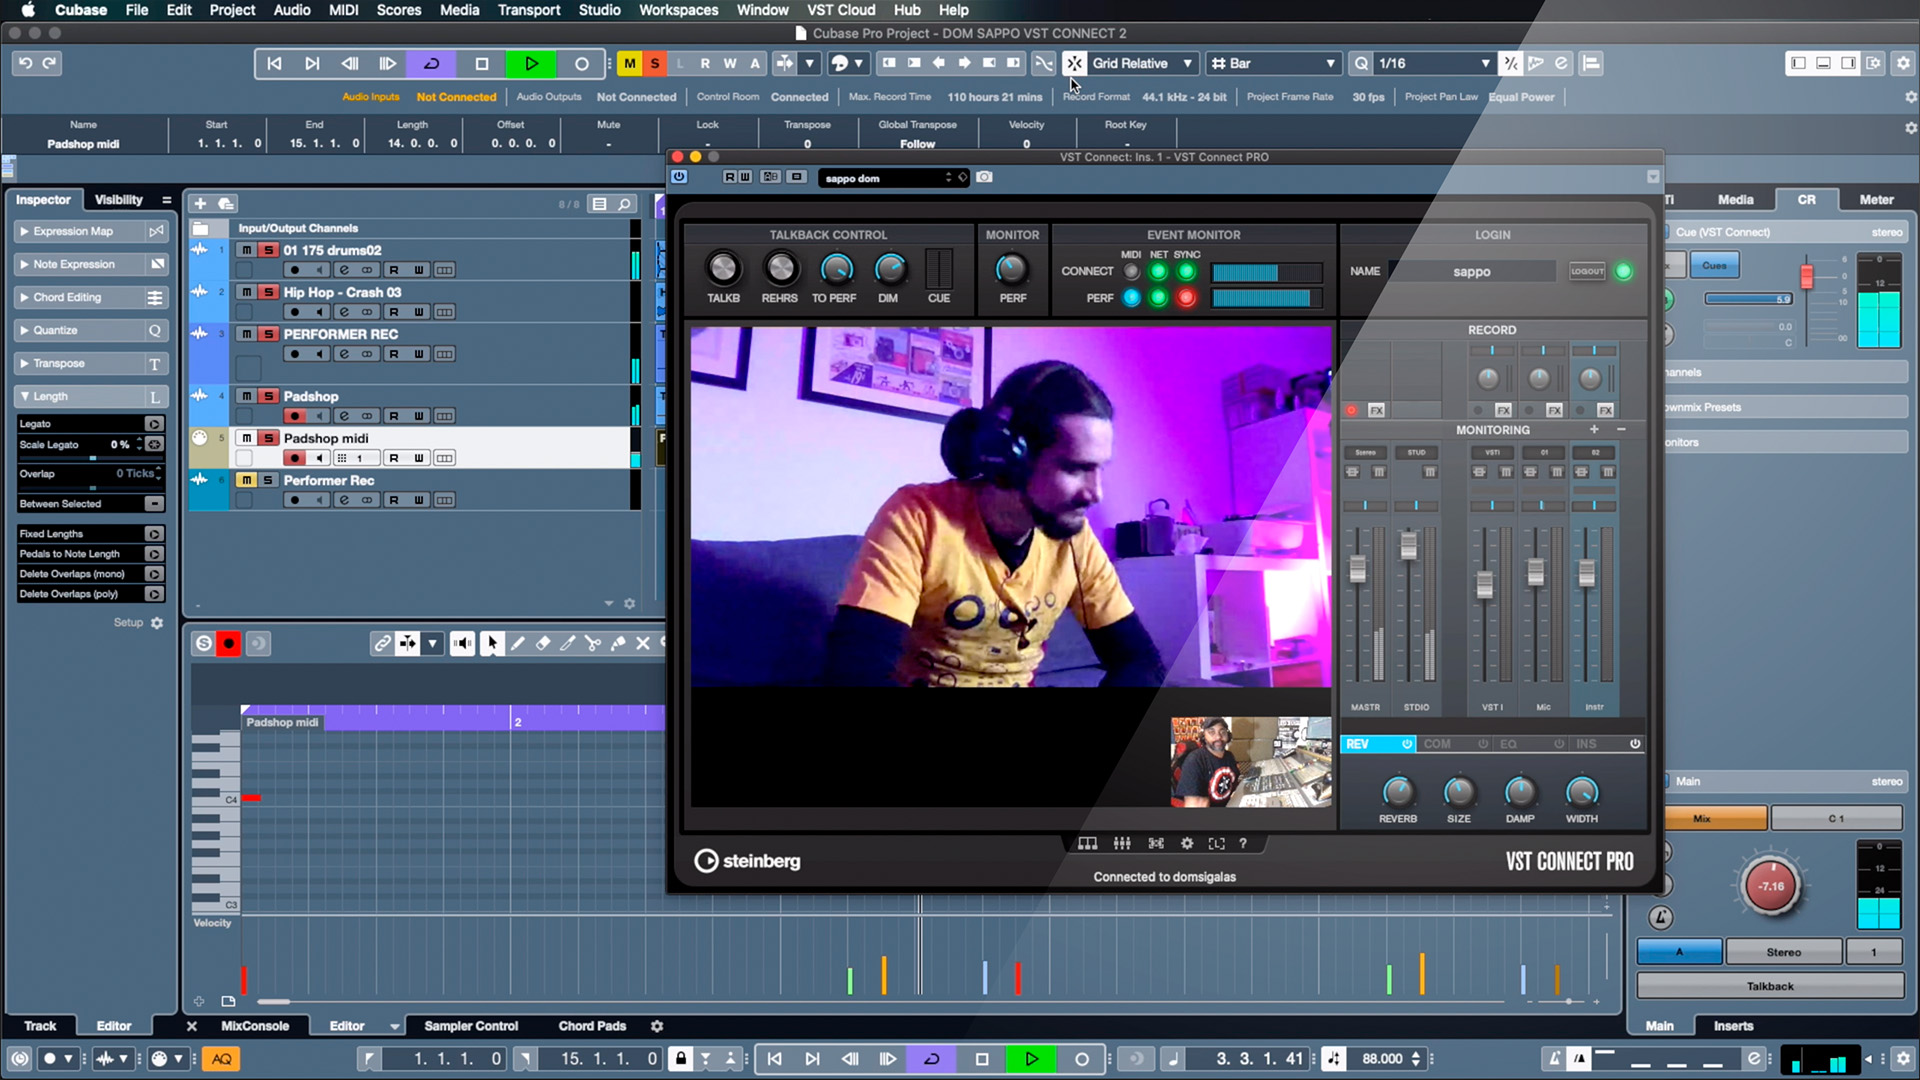Image resolution: width=1920 pixels, height=1080 pixels.
Task: Click the fullscreen brackets icon in VST Connect
Action: point(1216,844)
